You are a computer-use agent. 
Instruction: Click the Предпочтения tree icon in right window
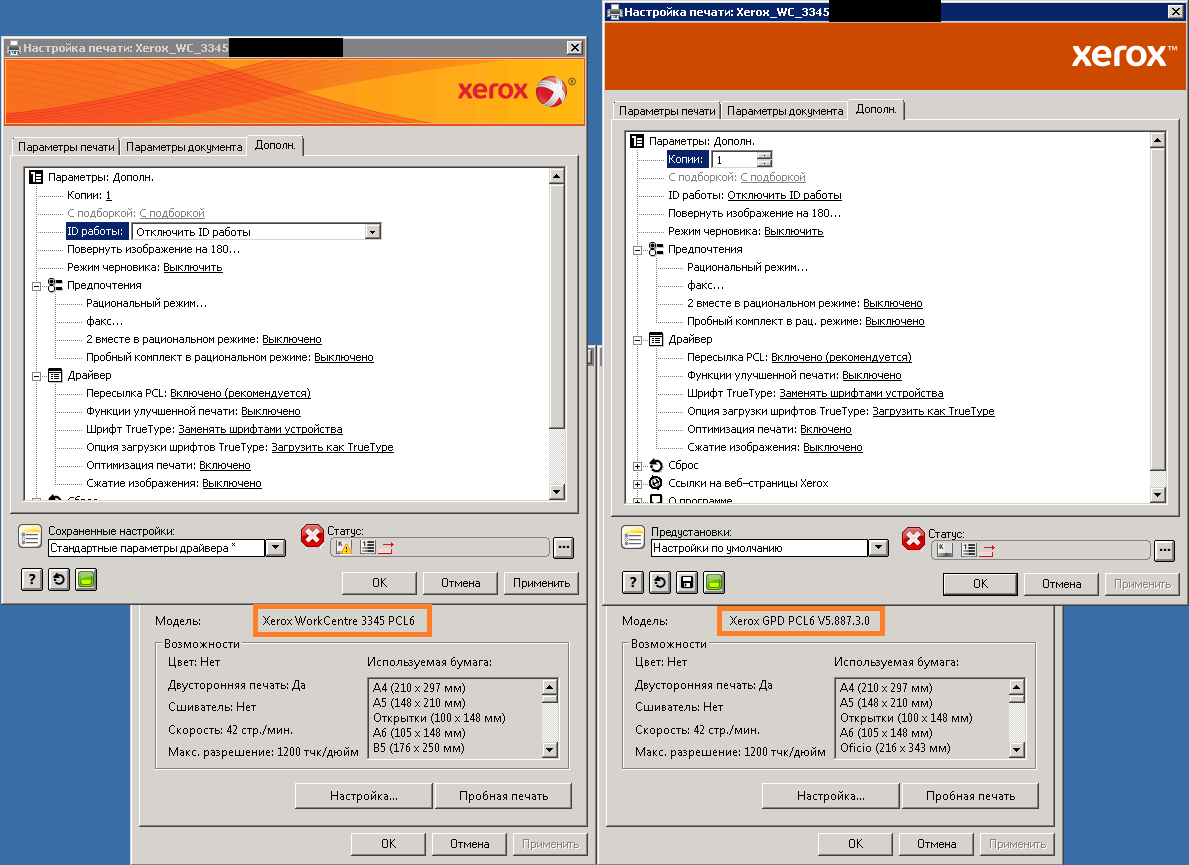tap(656, 249)
